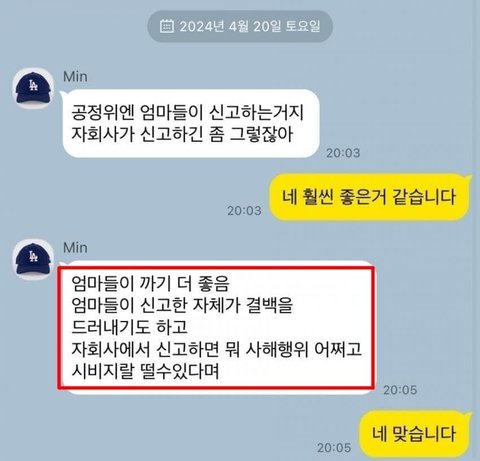Tap the line 엄마들이 신고한 자체가 결백을

pyautogui.click(x=182, y=305)
